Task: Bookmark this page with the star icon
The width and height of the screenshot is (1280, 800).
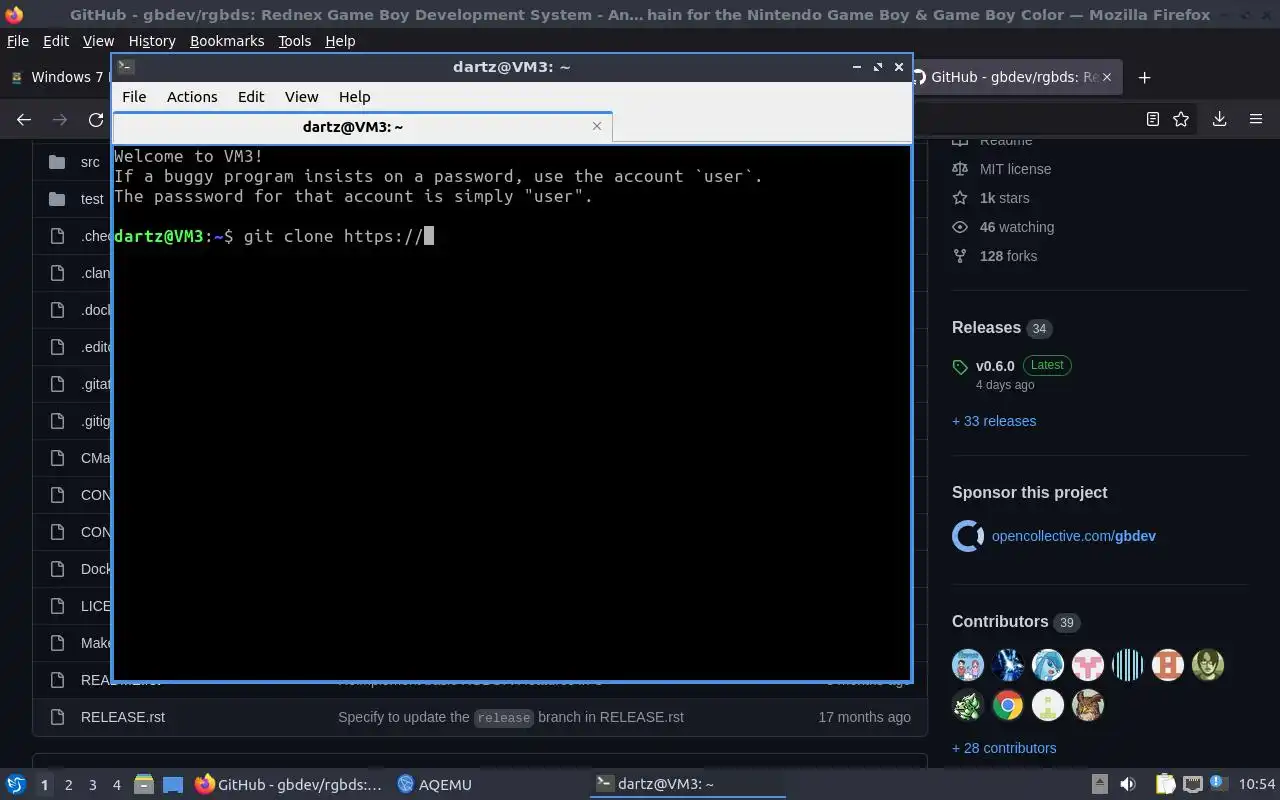Action: pyautogui.click(x=1181, y=119)
